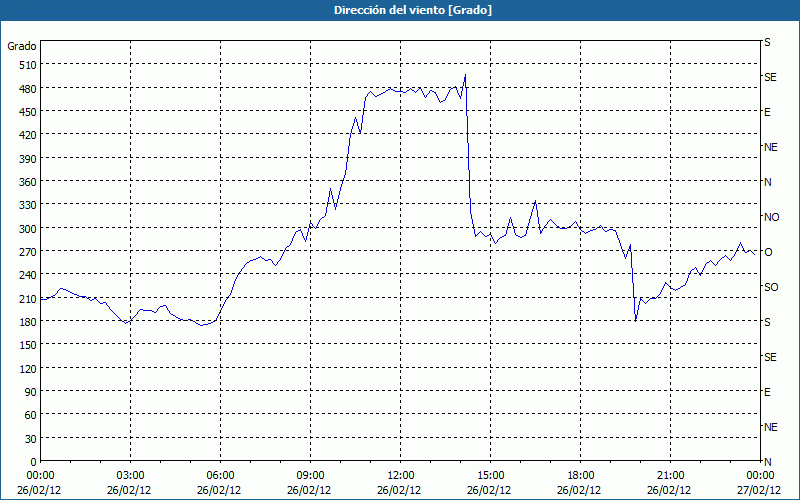The image size is (800, 500).
Task: Click the 'NO' compass label
Action: pyautogui.click(x=772, y=217)
